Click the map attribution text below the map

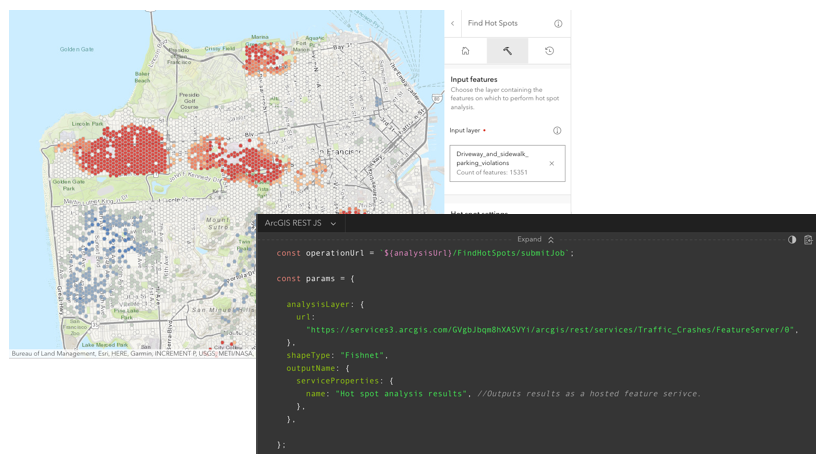tap(130, 353)
